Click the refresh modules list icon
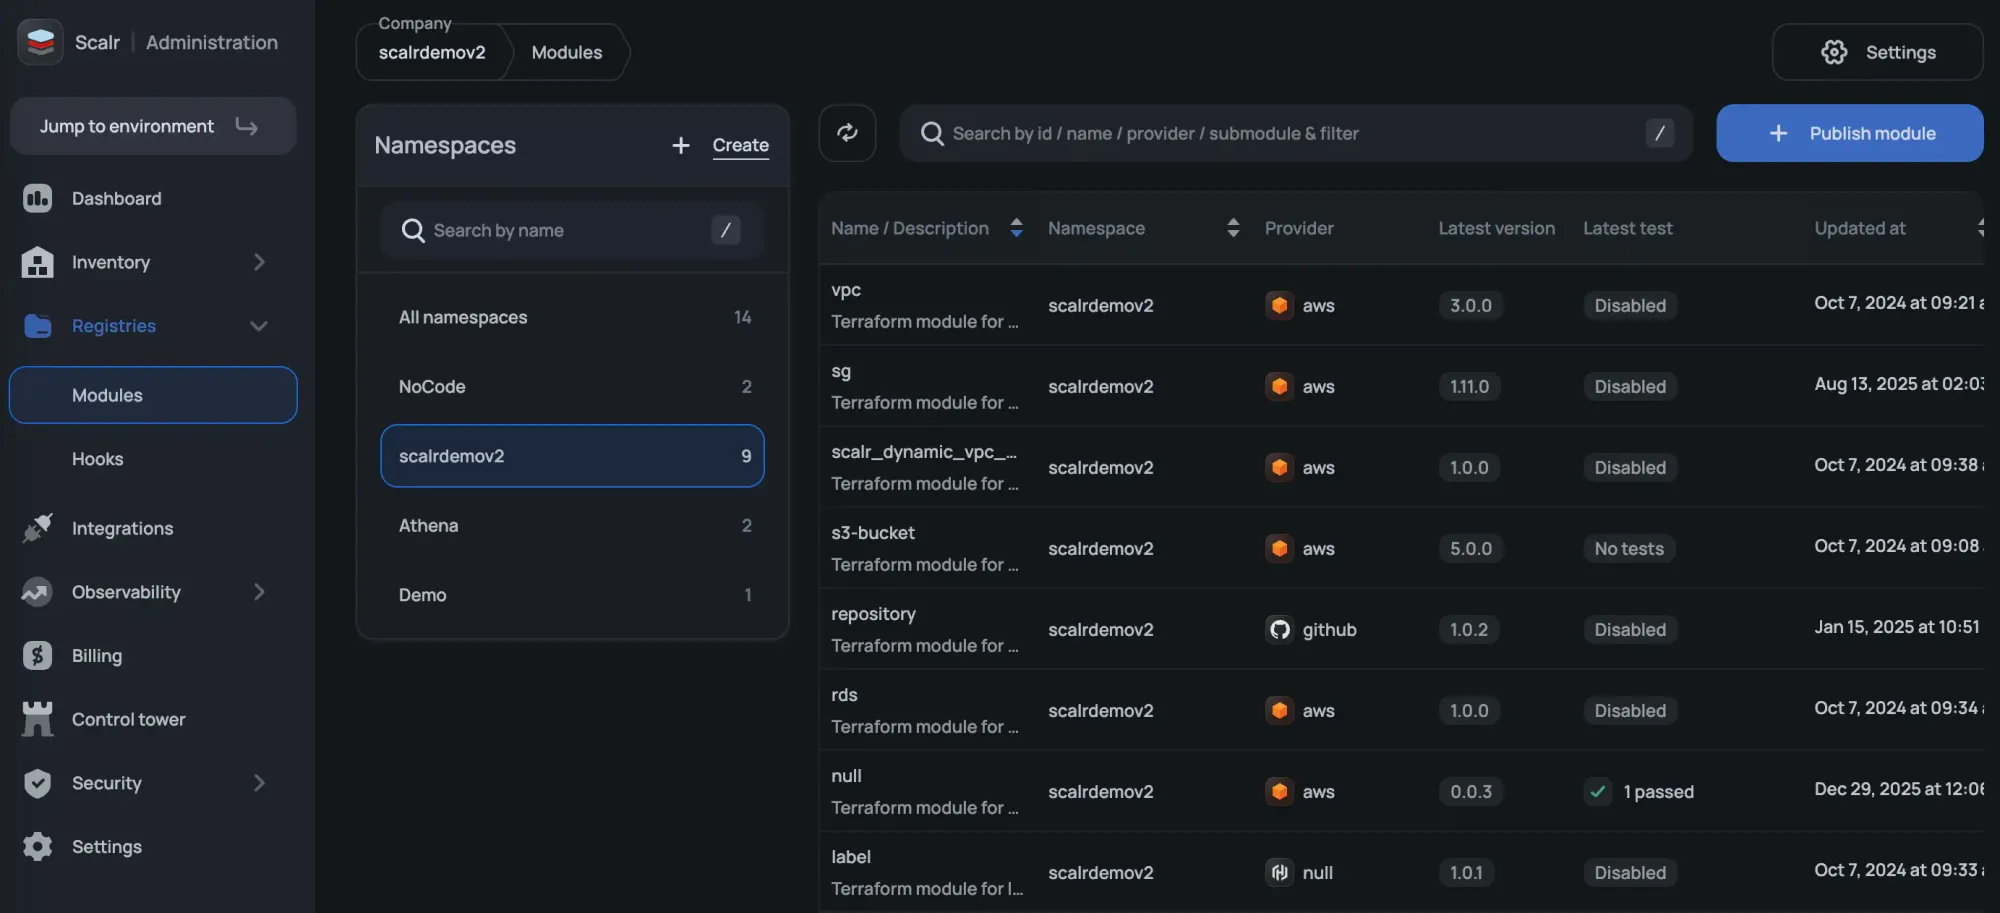2000x913 pixels. [x=847, y=133]
